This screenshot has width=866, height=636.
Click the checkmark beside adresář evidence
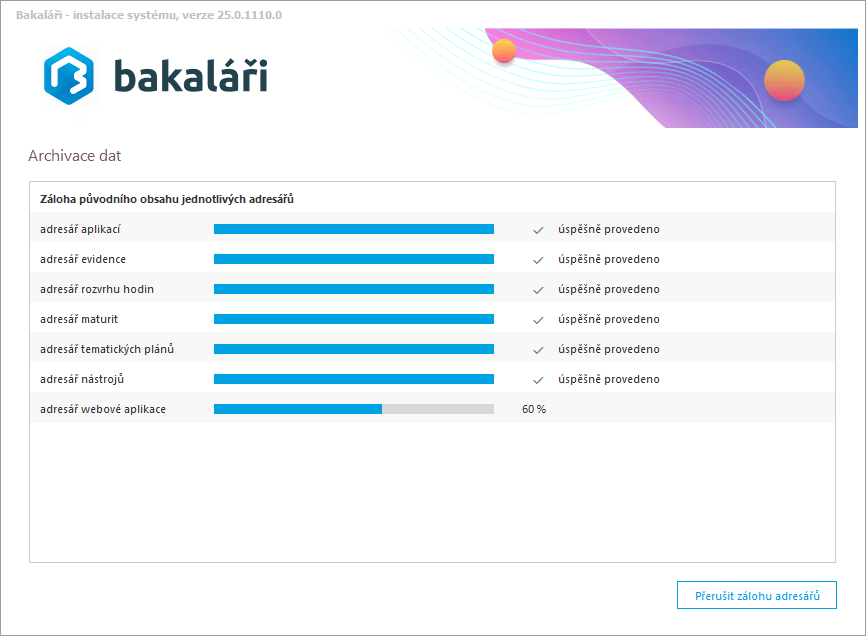click(538, 260)
